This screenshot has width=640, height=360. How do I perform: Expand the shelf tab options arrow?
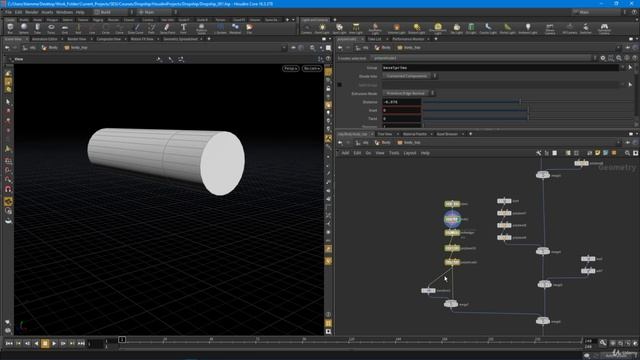click(x=293, y=20)
